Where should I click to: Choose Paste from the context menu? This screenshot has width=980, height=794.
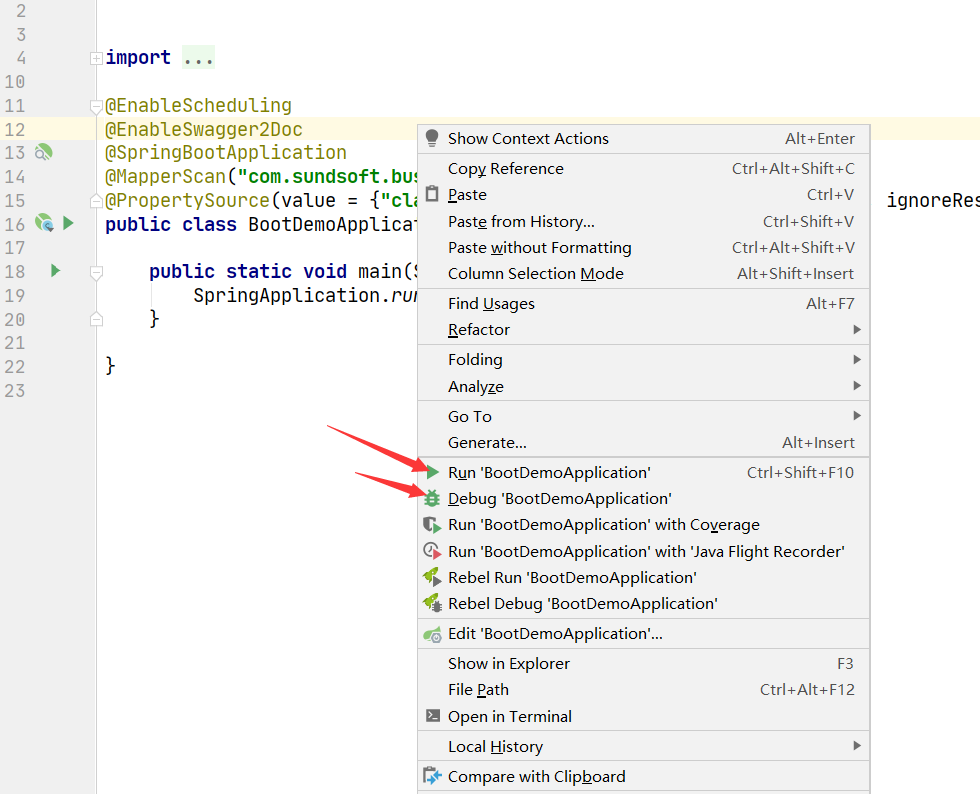(x=644, y=195)
